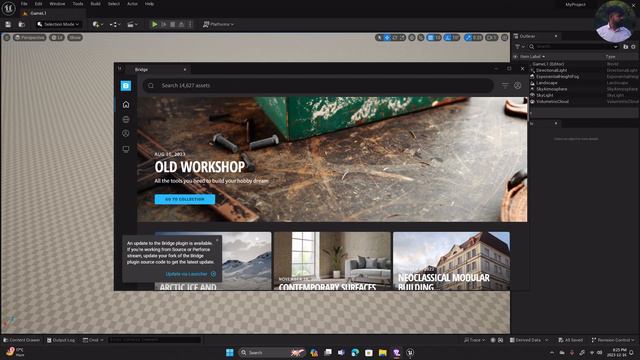Open the Blueprints dropdown in toolbar

(115, 24)
